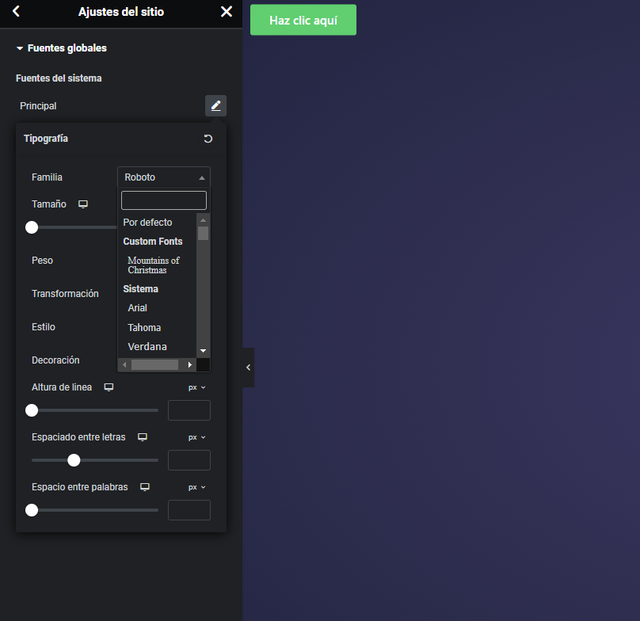Click the Altura de línea value field

click(x=189, y=410)
